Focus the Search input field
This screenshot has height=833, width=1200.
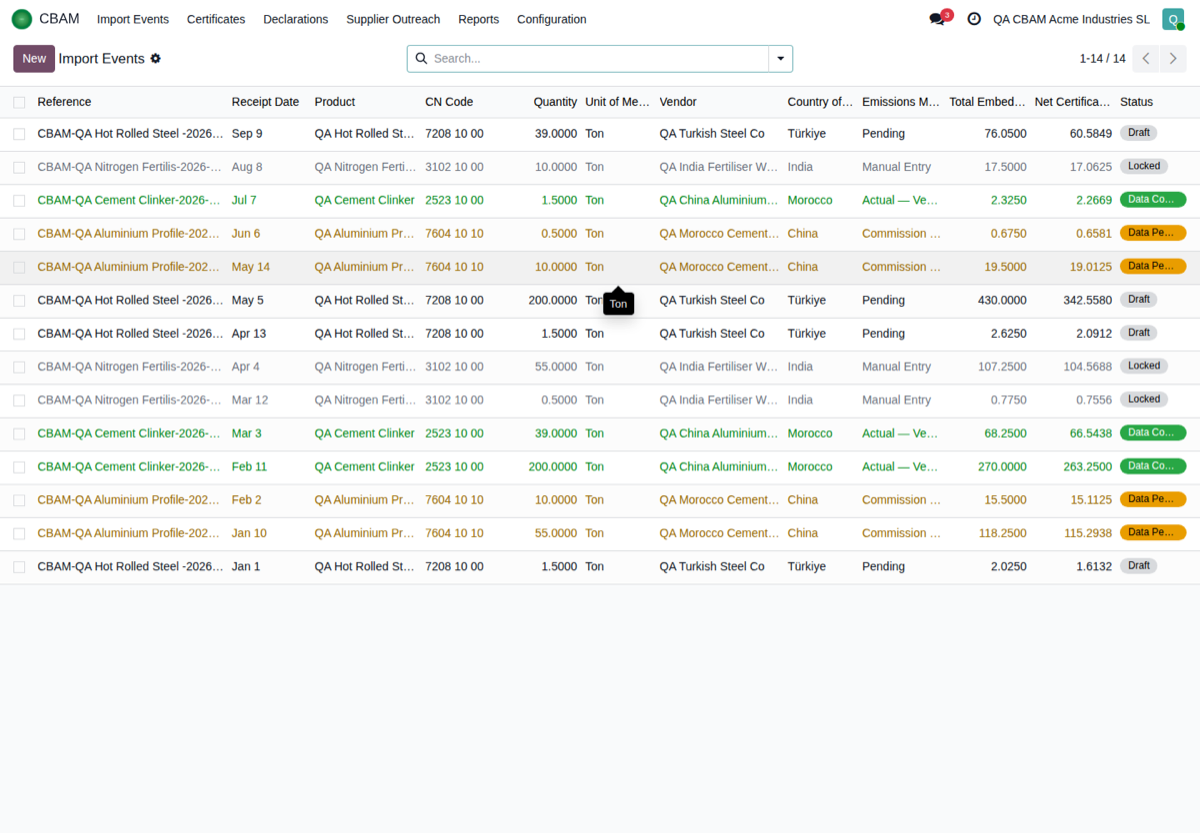tap(598, 59)
